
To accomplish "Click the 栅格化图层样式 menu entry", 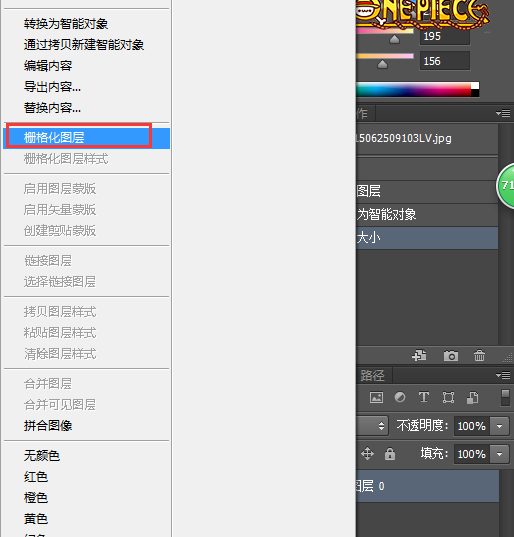I will point(66,159).
